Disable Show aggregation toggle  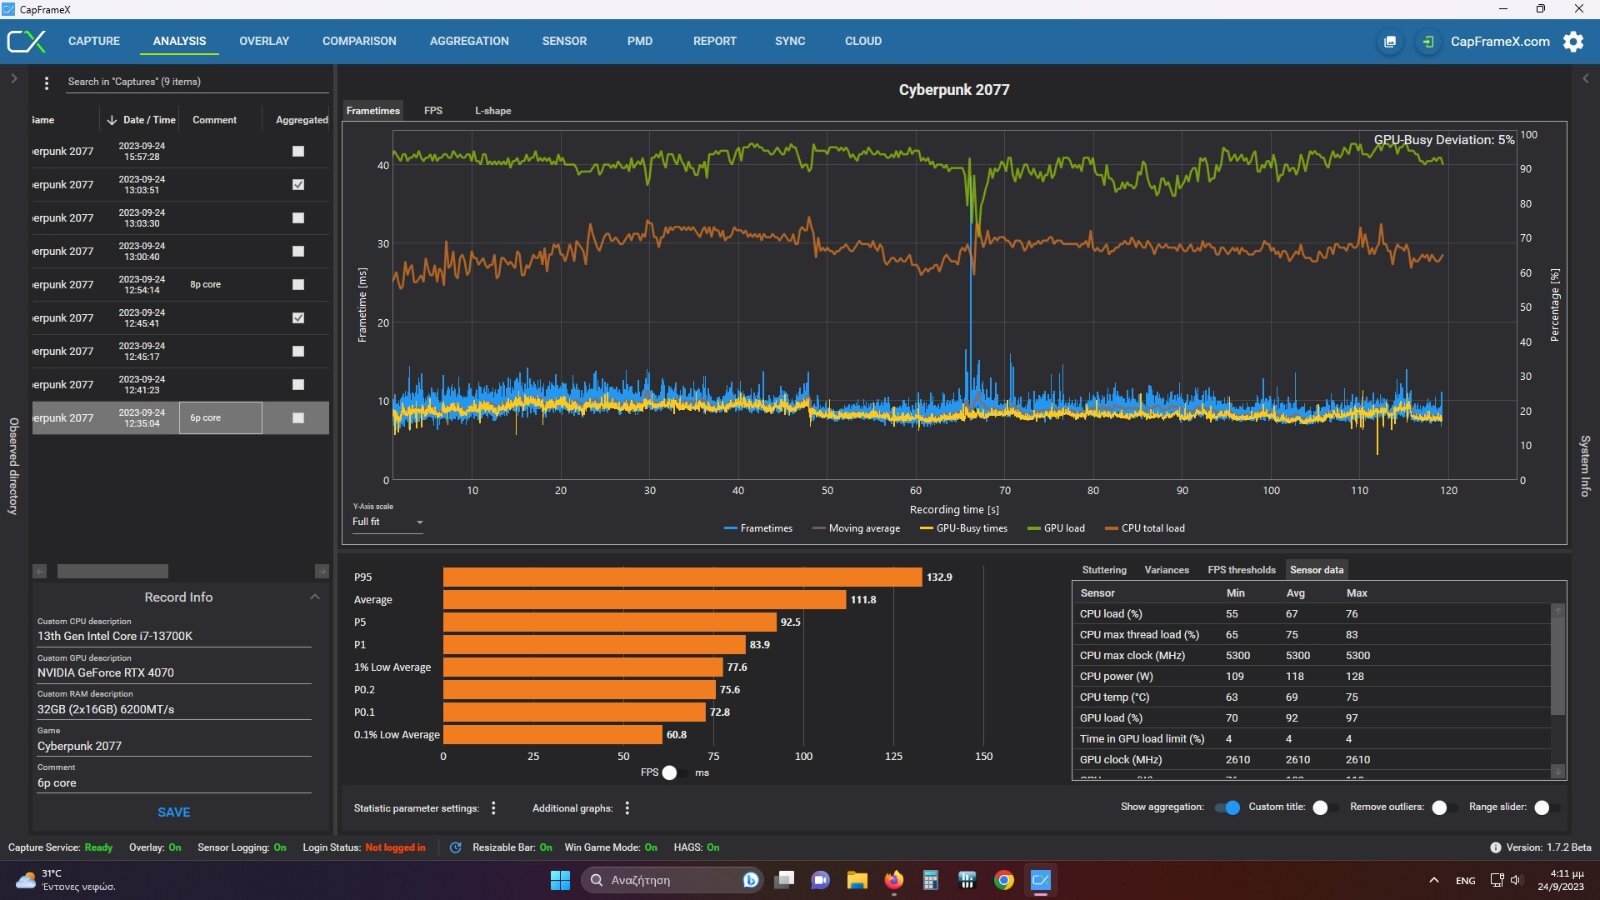[1228, 808]
